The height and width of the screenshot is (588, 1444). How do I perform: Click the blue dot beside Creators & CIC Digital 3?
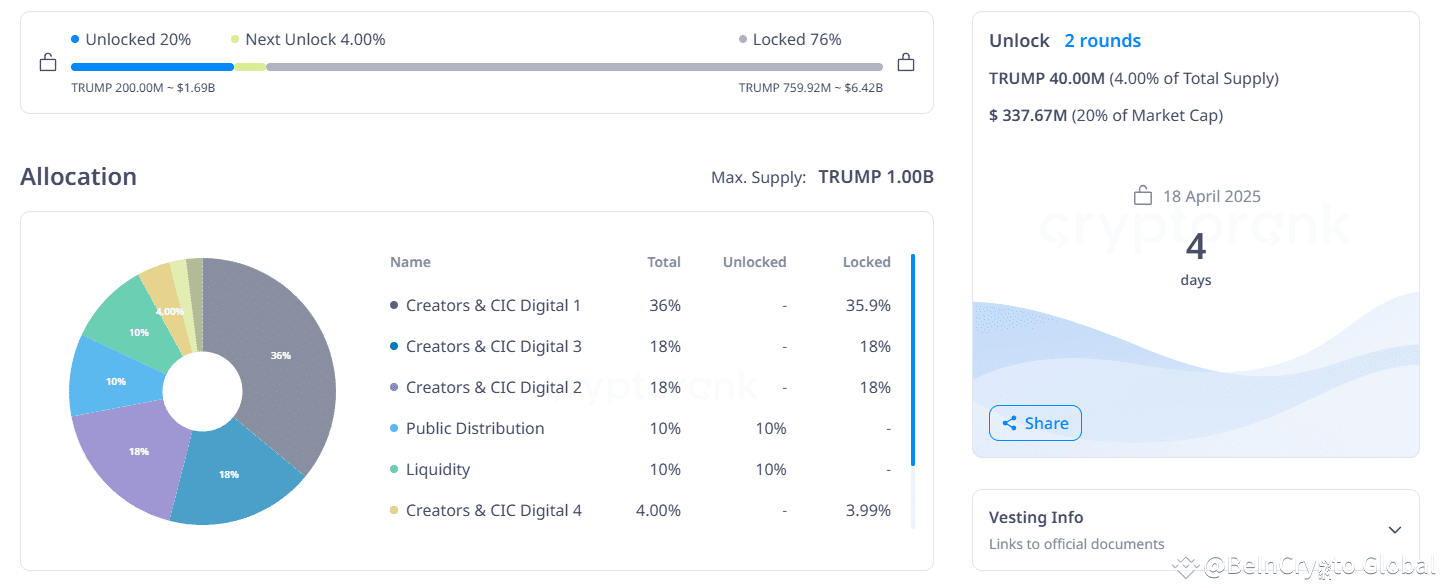click(394, 345)
